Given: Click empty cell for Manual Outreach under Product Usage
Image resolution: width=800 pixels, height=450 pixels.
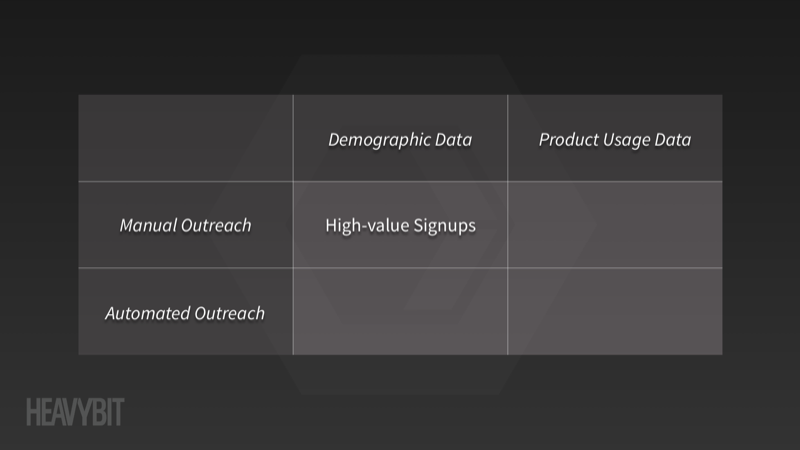Looking at the screenshot, I should point(615,225).
